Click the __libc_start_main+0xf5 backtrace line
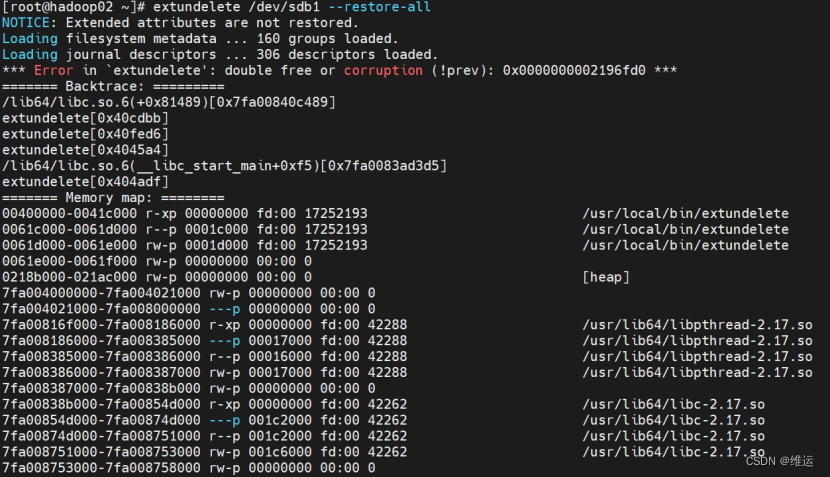This screenshot has width=830, height=477. pyautogui.click(x=224, y=166)
